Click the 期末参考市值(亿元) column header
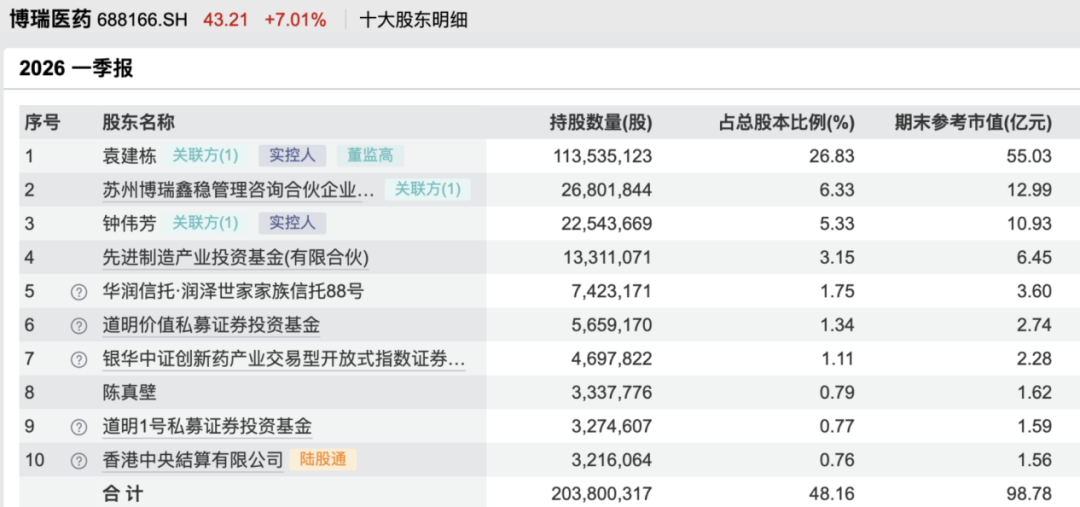This screenshot has width=1080, height=507. [x=973, y=123]
